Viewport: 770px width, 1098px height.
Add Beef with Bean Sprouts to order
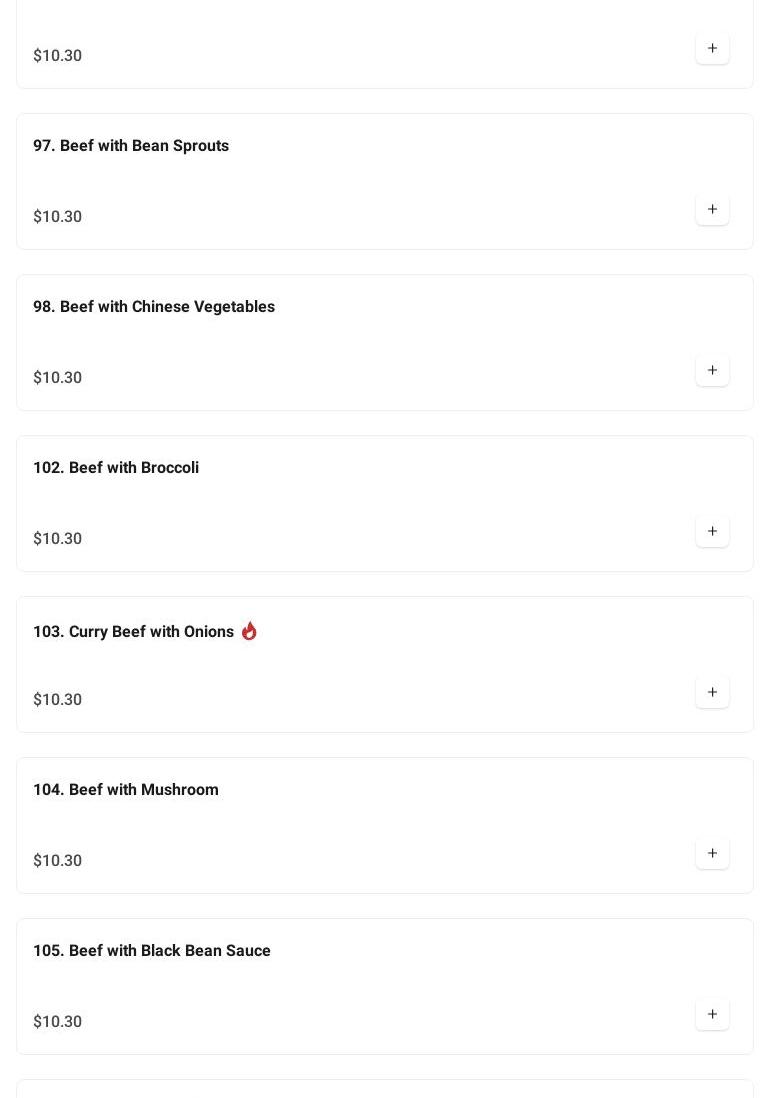pos(712,210)
